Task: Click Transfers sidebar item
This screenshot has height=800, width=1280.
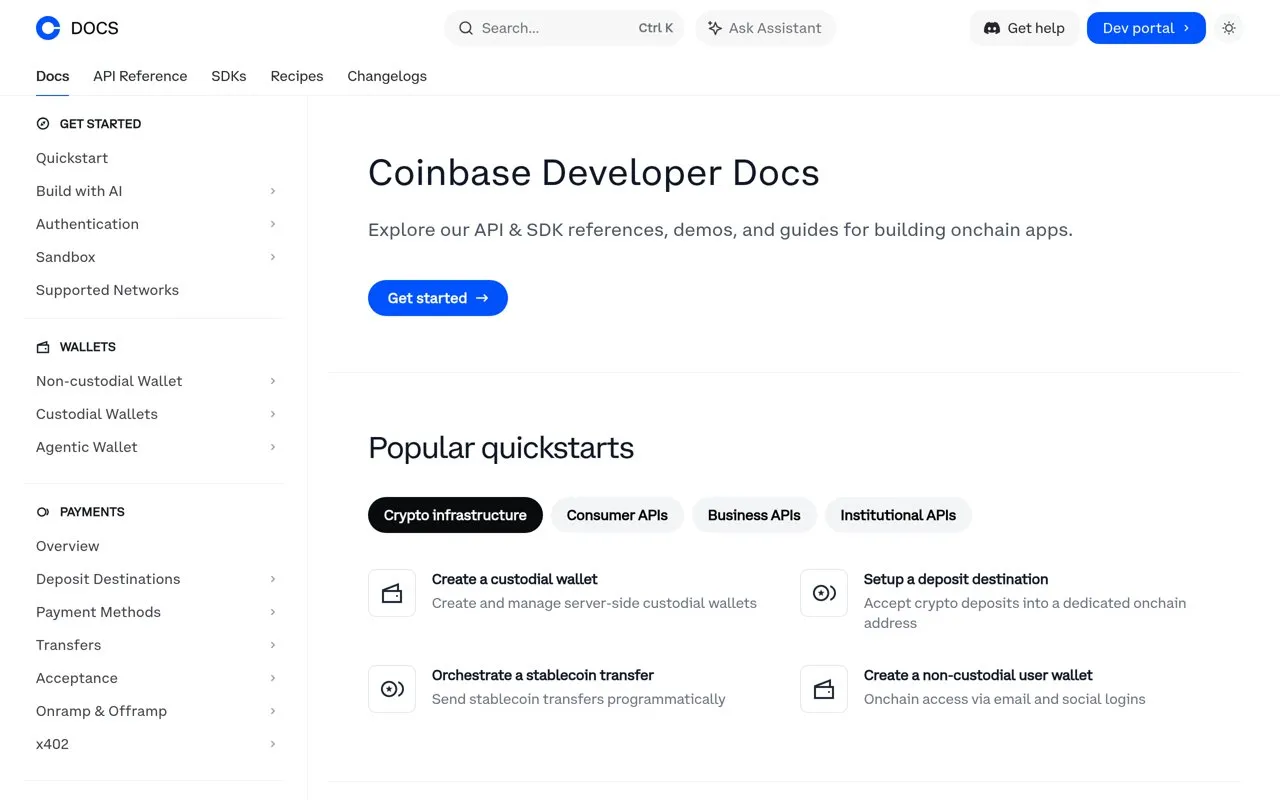Action: coord(155,645)
